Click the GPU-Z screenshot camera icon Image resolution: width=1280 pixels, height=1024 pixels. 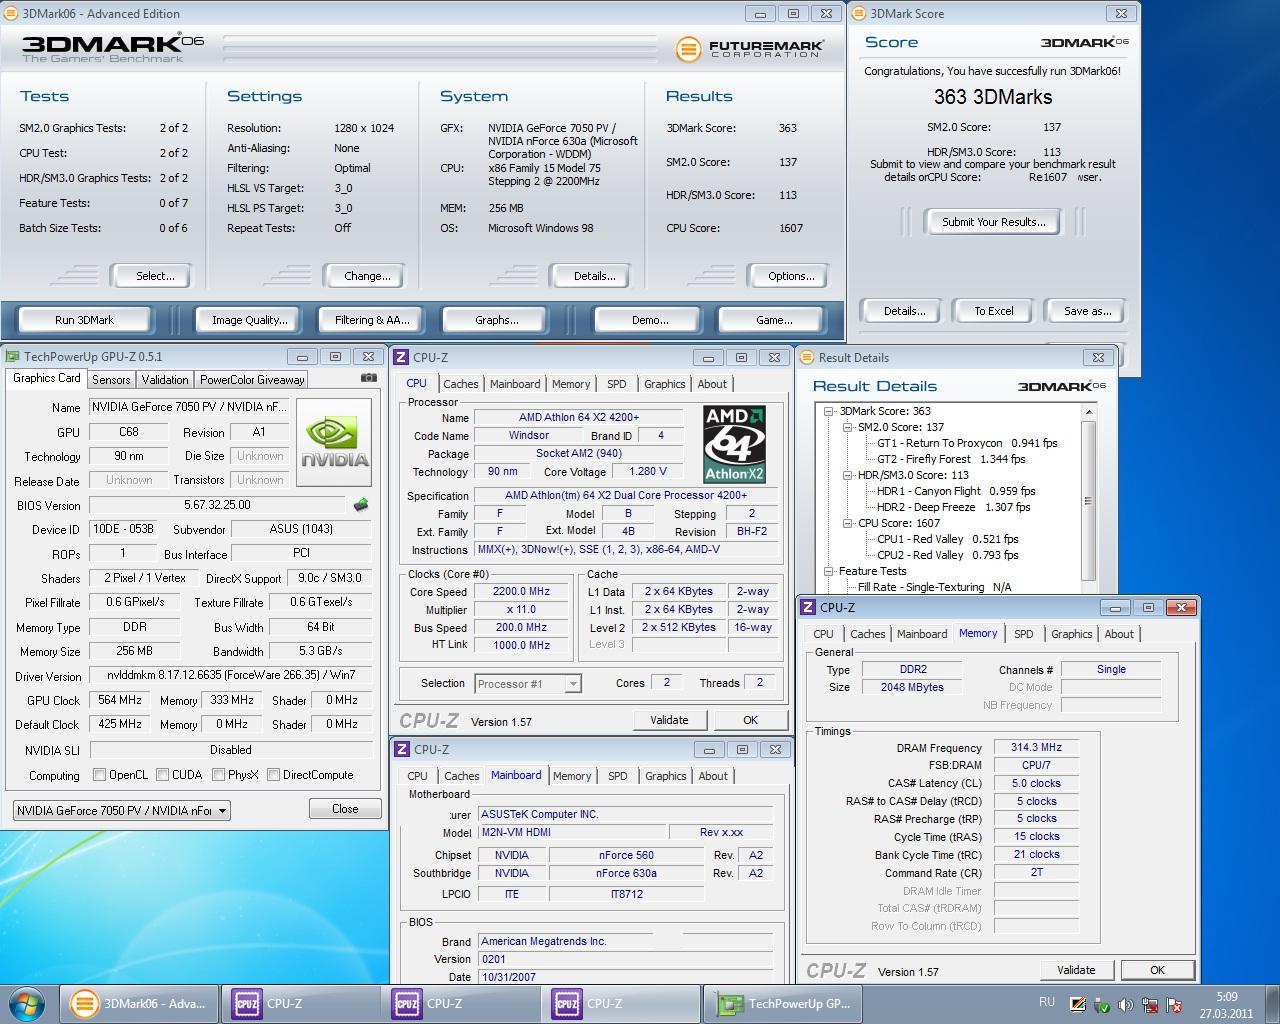point(369,378)
